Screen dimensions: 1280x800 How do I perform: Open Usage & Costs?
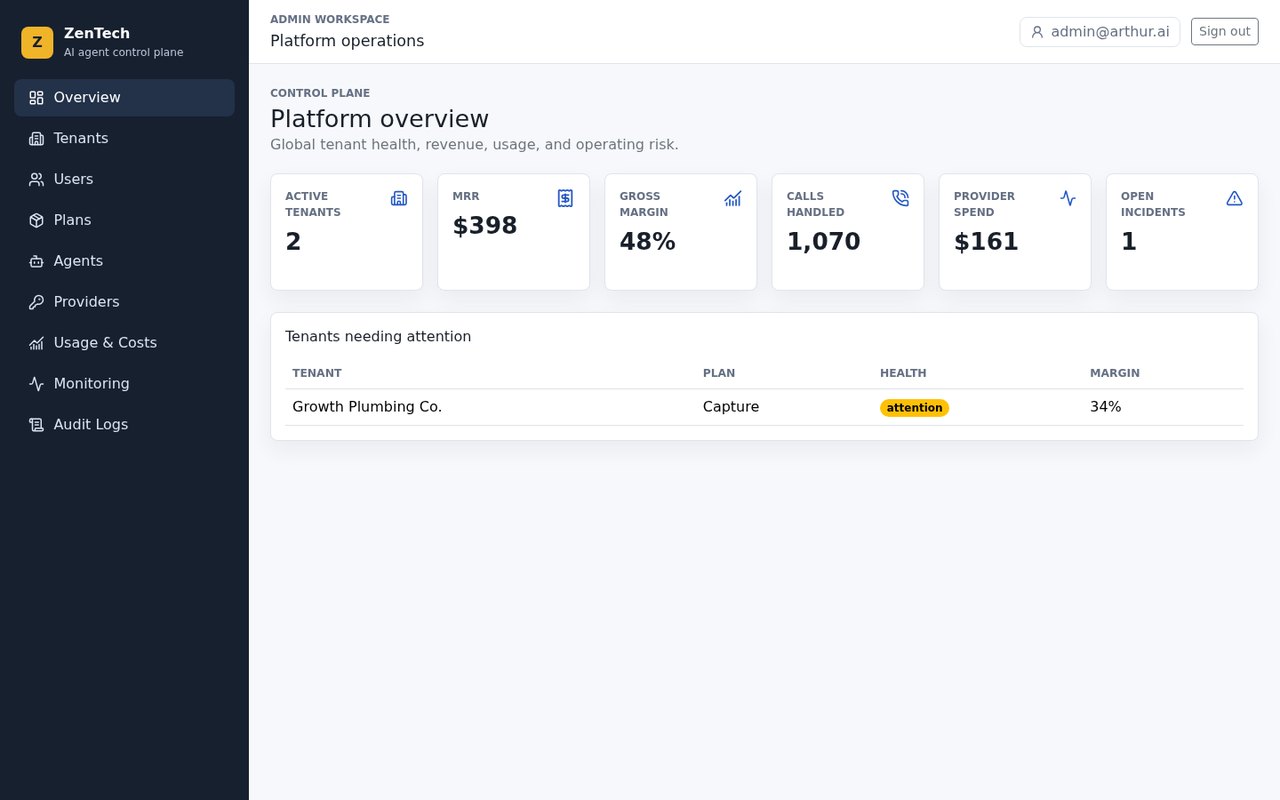pyautogui.click(x=124, y=344)
